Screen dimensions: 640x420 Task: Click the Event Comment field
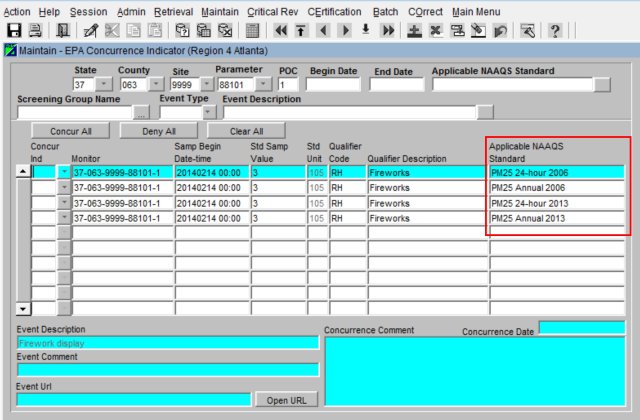[168, 370]
